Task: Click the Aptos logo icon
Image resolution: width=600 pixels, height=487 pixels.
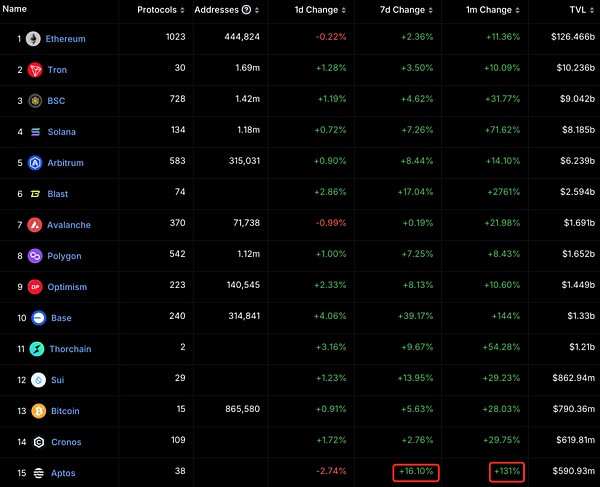Action: (39, 473)
